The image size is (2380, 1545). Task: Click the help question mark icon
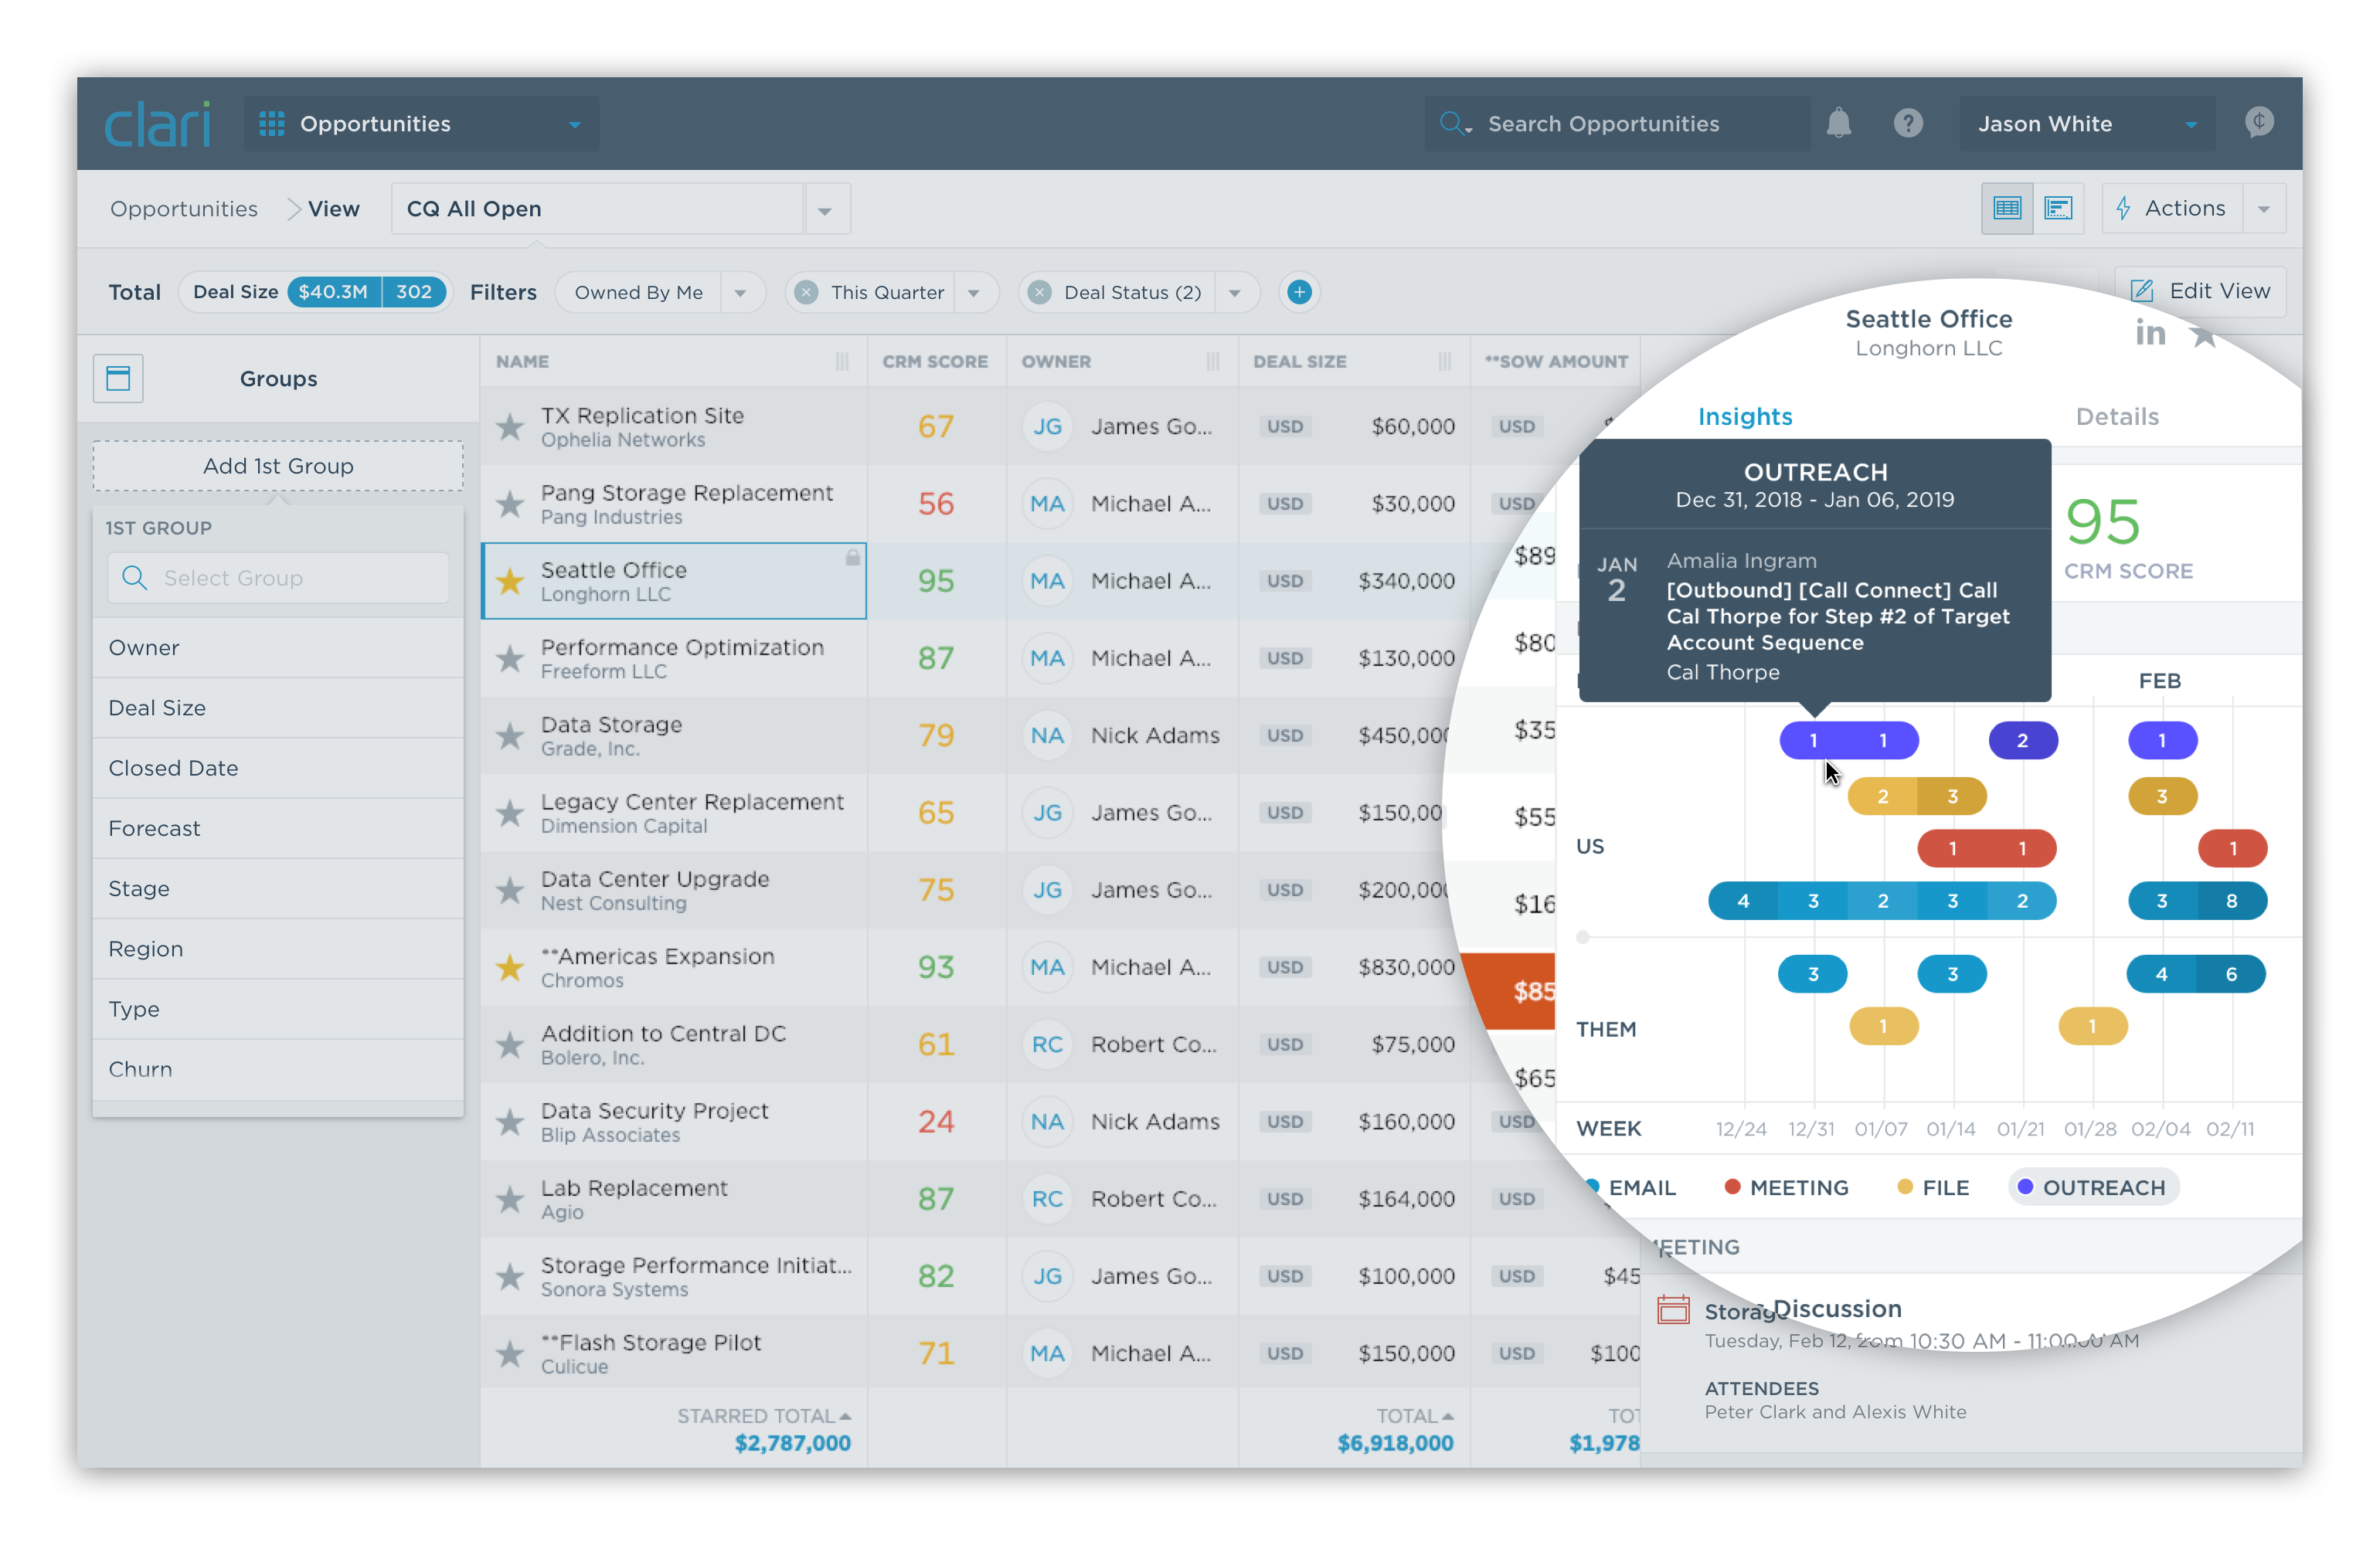pyautogui.click(x=1903, y=121)
